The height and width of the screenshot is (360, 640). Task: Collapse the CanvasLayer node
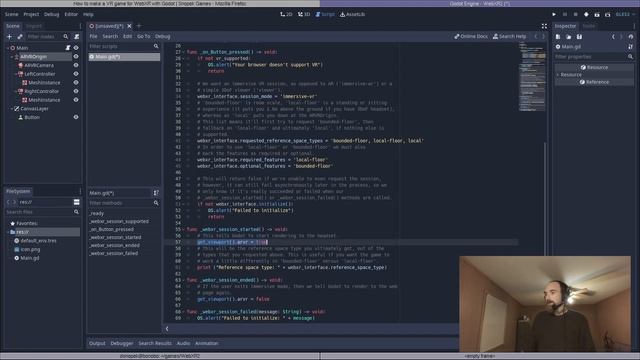coord(12,109)
